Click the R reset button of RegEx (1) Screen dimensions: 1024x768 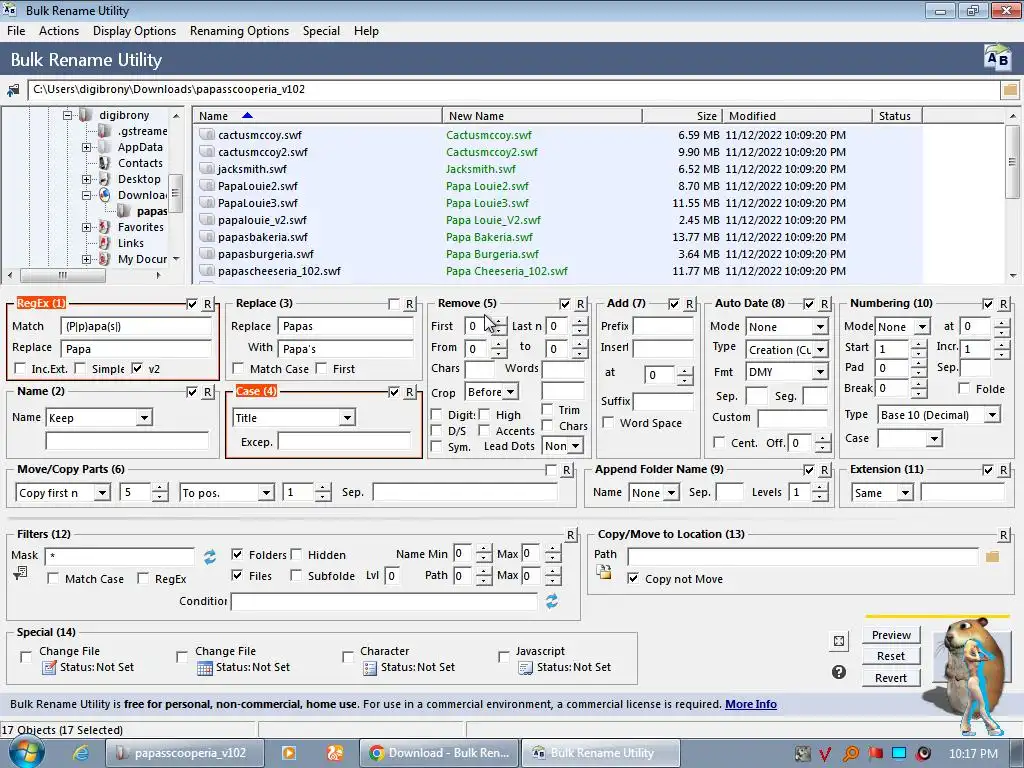click(208, 304)
